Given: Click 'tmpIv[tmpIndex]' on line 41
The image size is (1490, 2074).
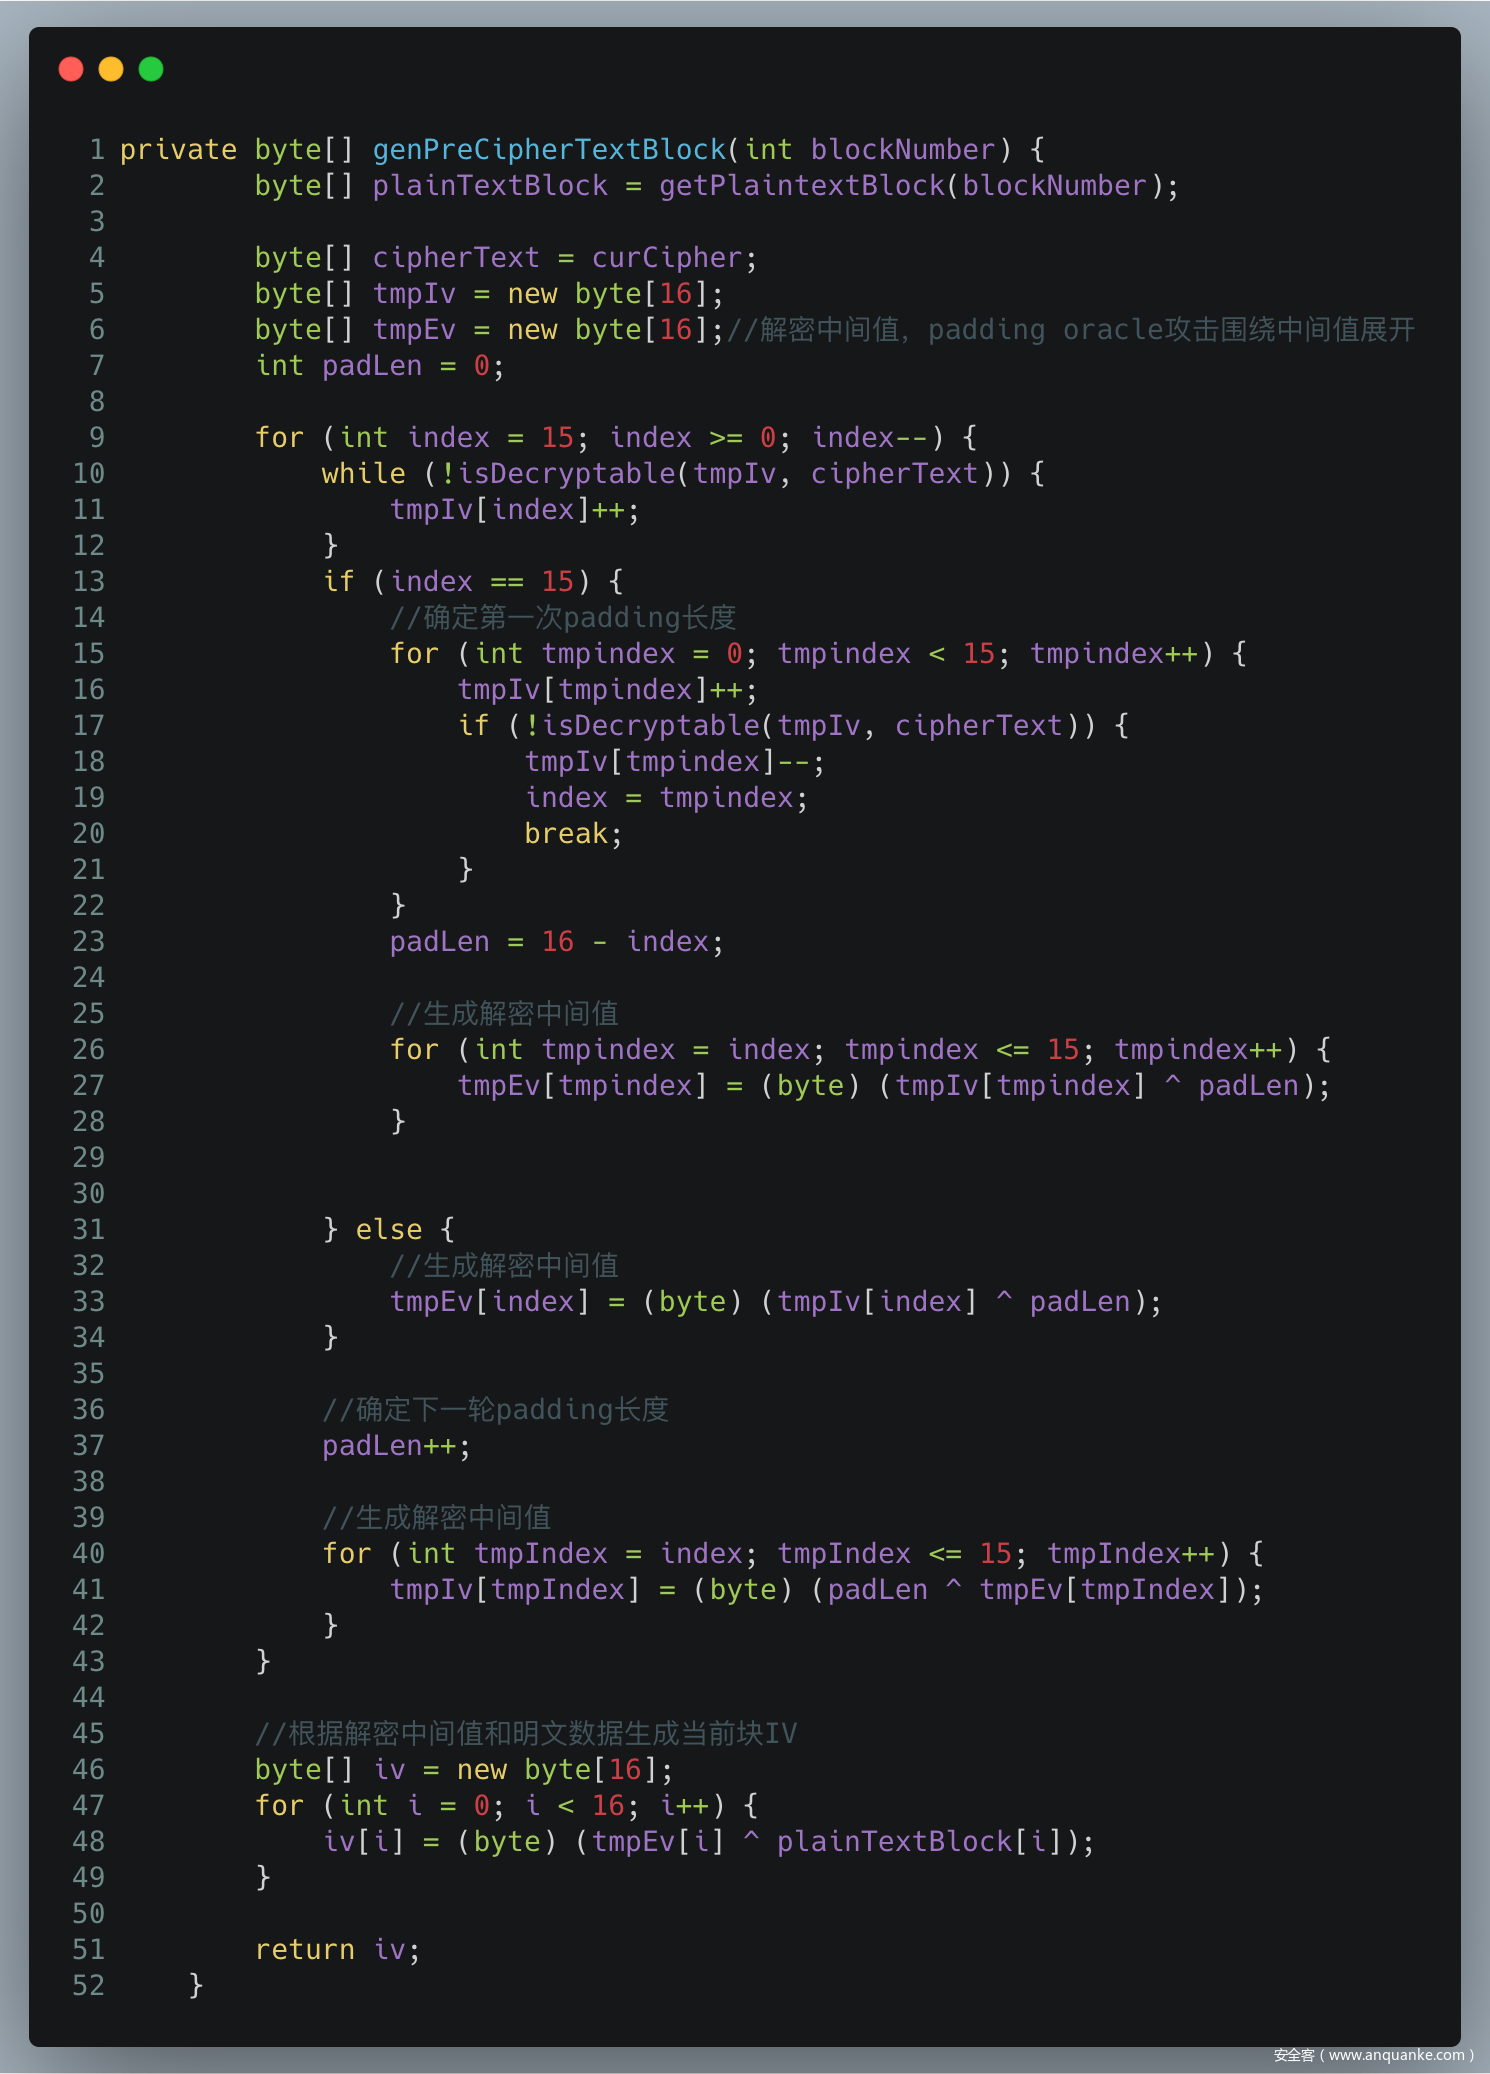Looking at the screenshot, I should [x=514, y=1590].
